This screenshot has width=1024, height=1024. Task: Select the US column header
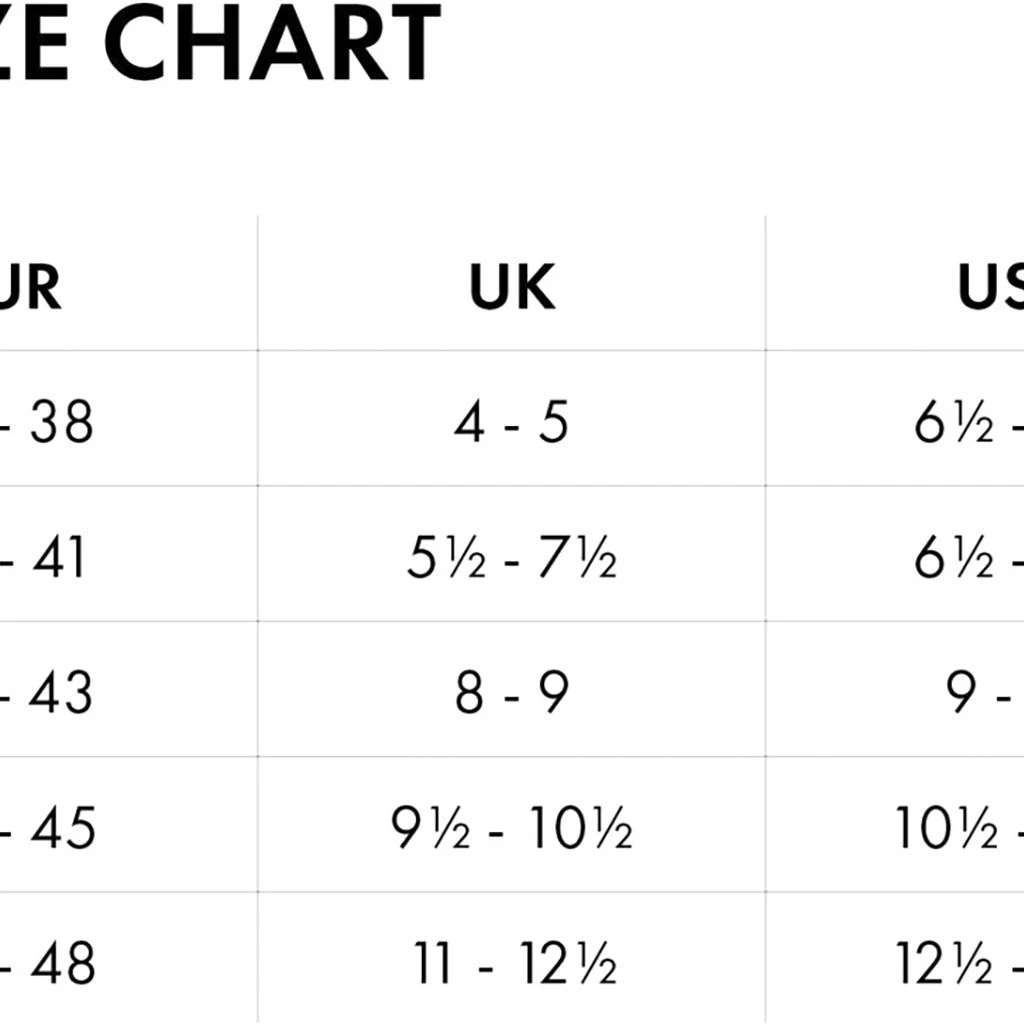click(990, 287)
